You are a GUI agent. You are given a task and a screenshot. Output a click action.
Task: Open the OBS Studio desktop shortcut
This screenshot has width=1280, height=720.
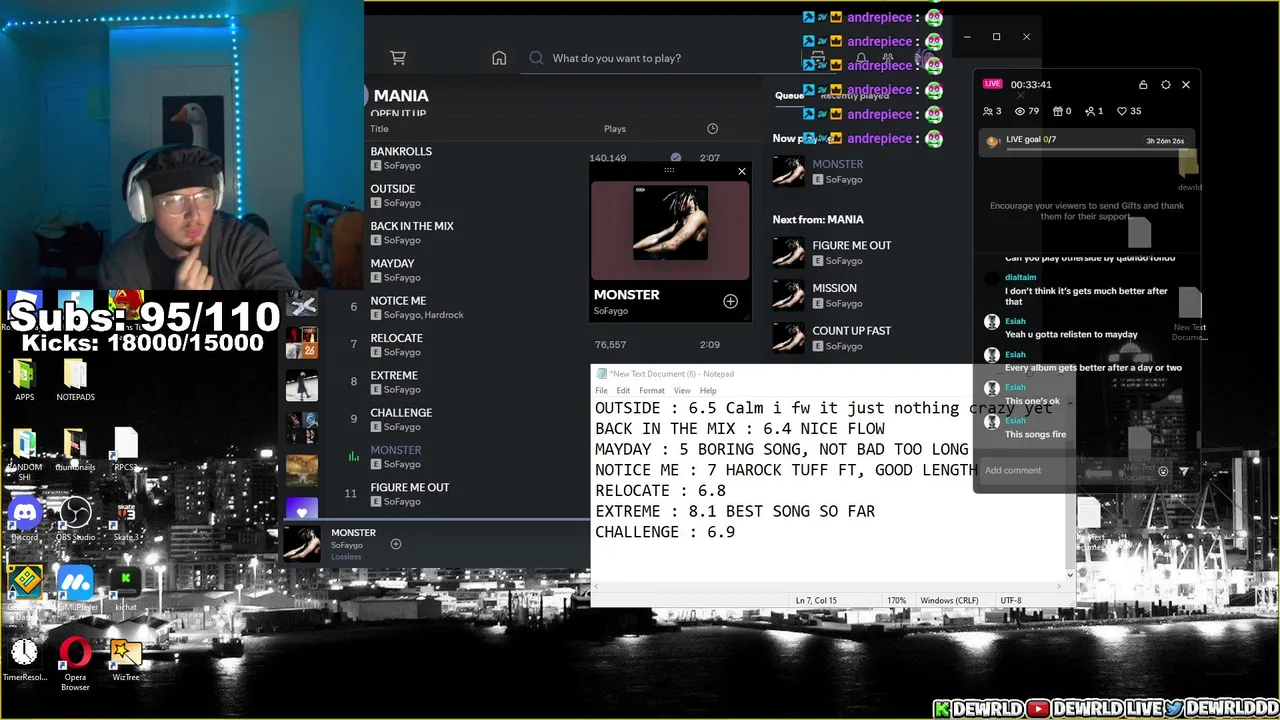75,520
